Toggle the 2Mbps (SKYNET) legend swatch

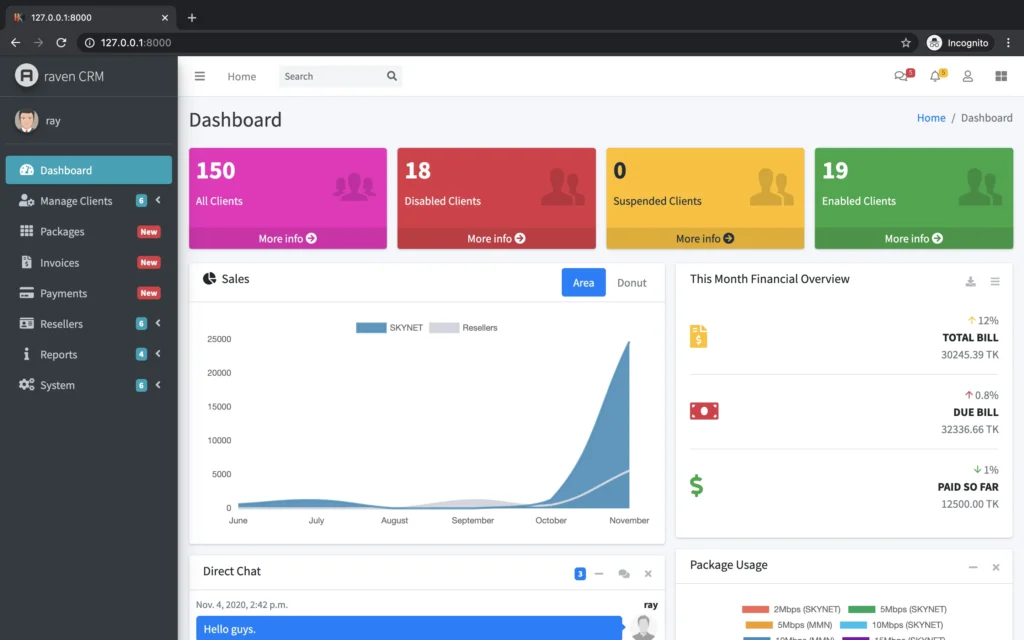(x=756, y=609)
